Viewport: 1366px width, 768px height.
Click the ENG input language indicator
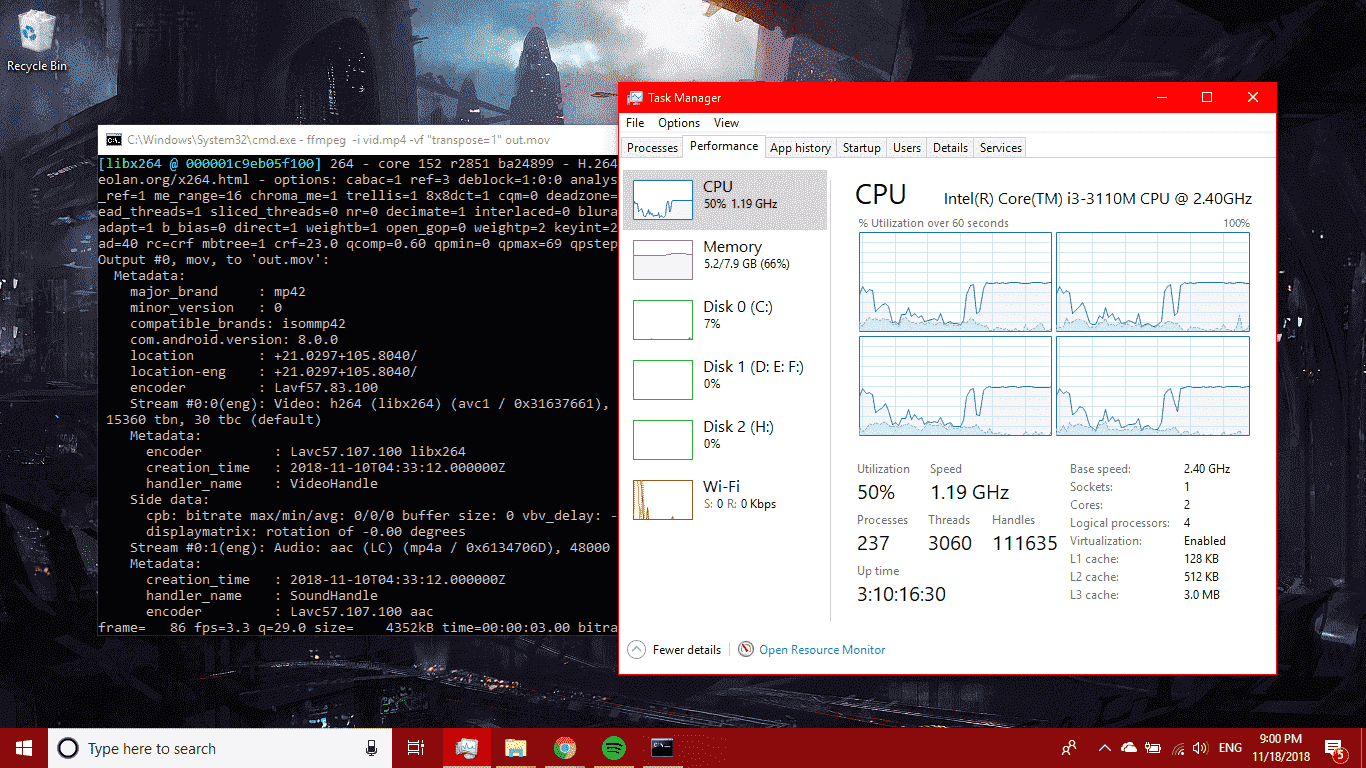pos(1230,748)
